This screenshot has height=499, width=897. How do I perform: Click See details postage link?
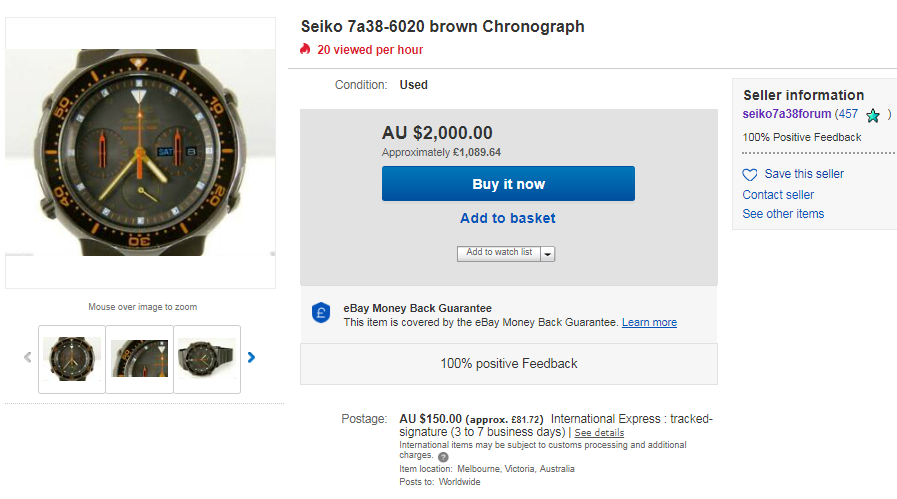tap(599, 433)
